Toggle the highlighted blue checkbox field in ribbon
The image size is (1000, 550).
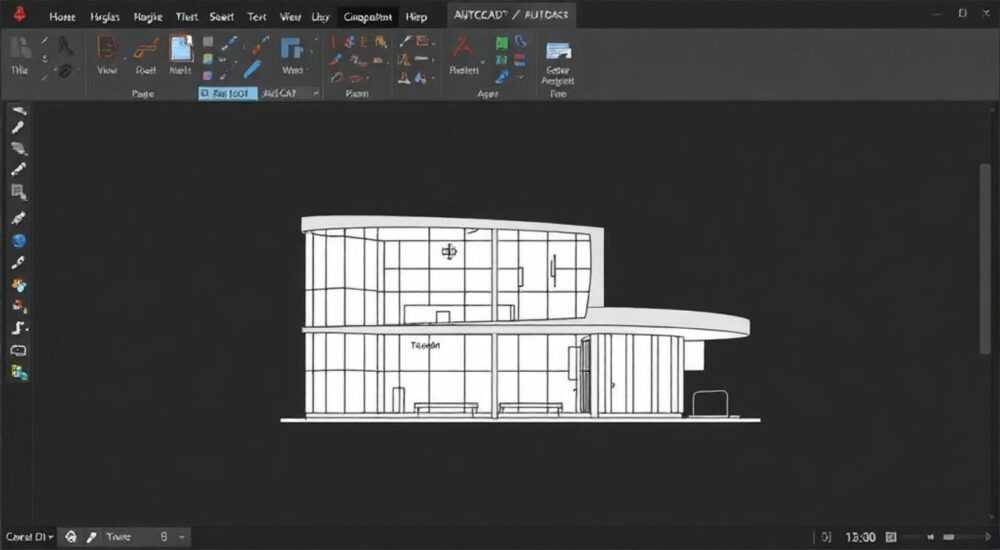[x=228, y=93]
